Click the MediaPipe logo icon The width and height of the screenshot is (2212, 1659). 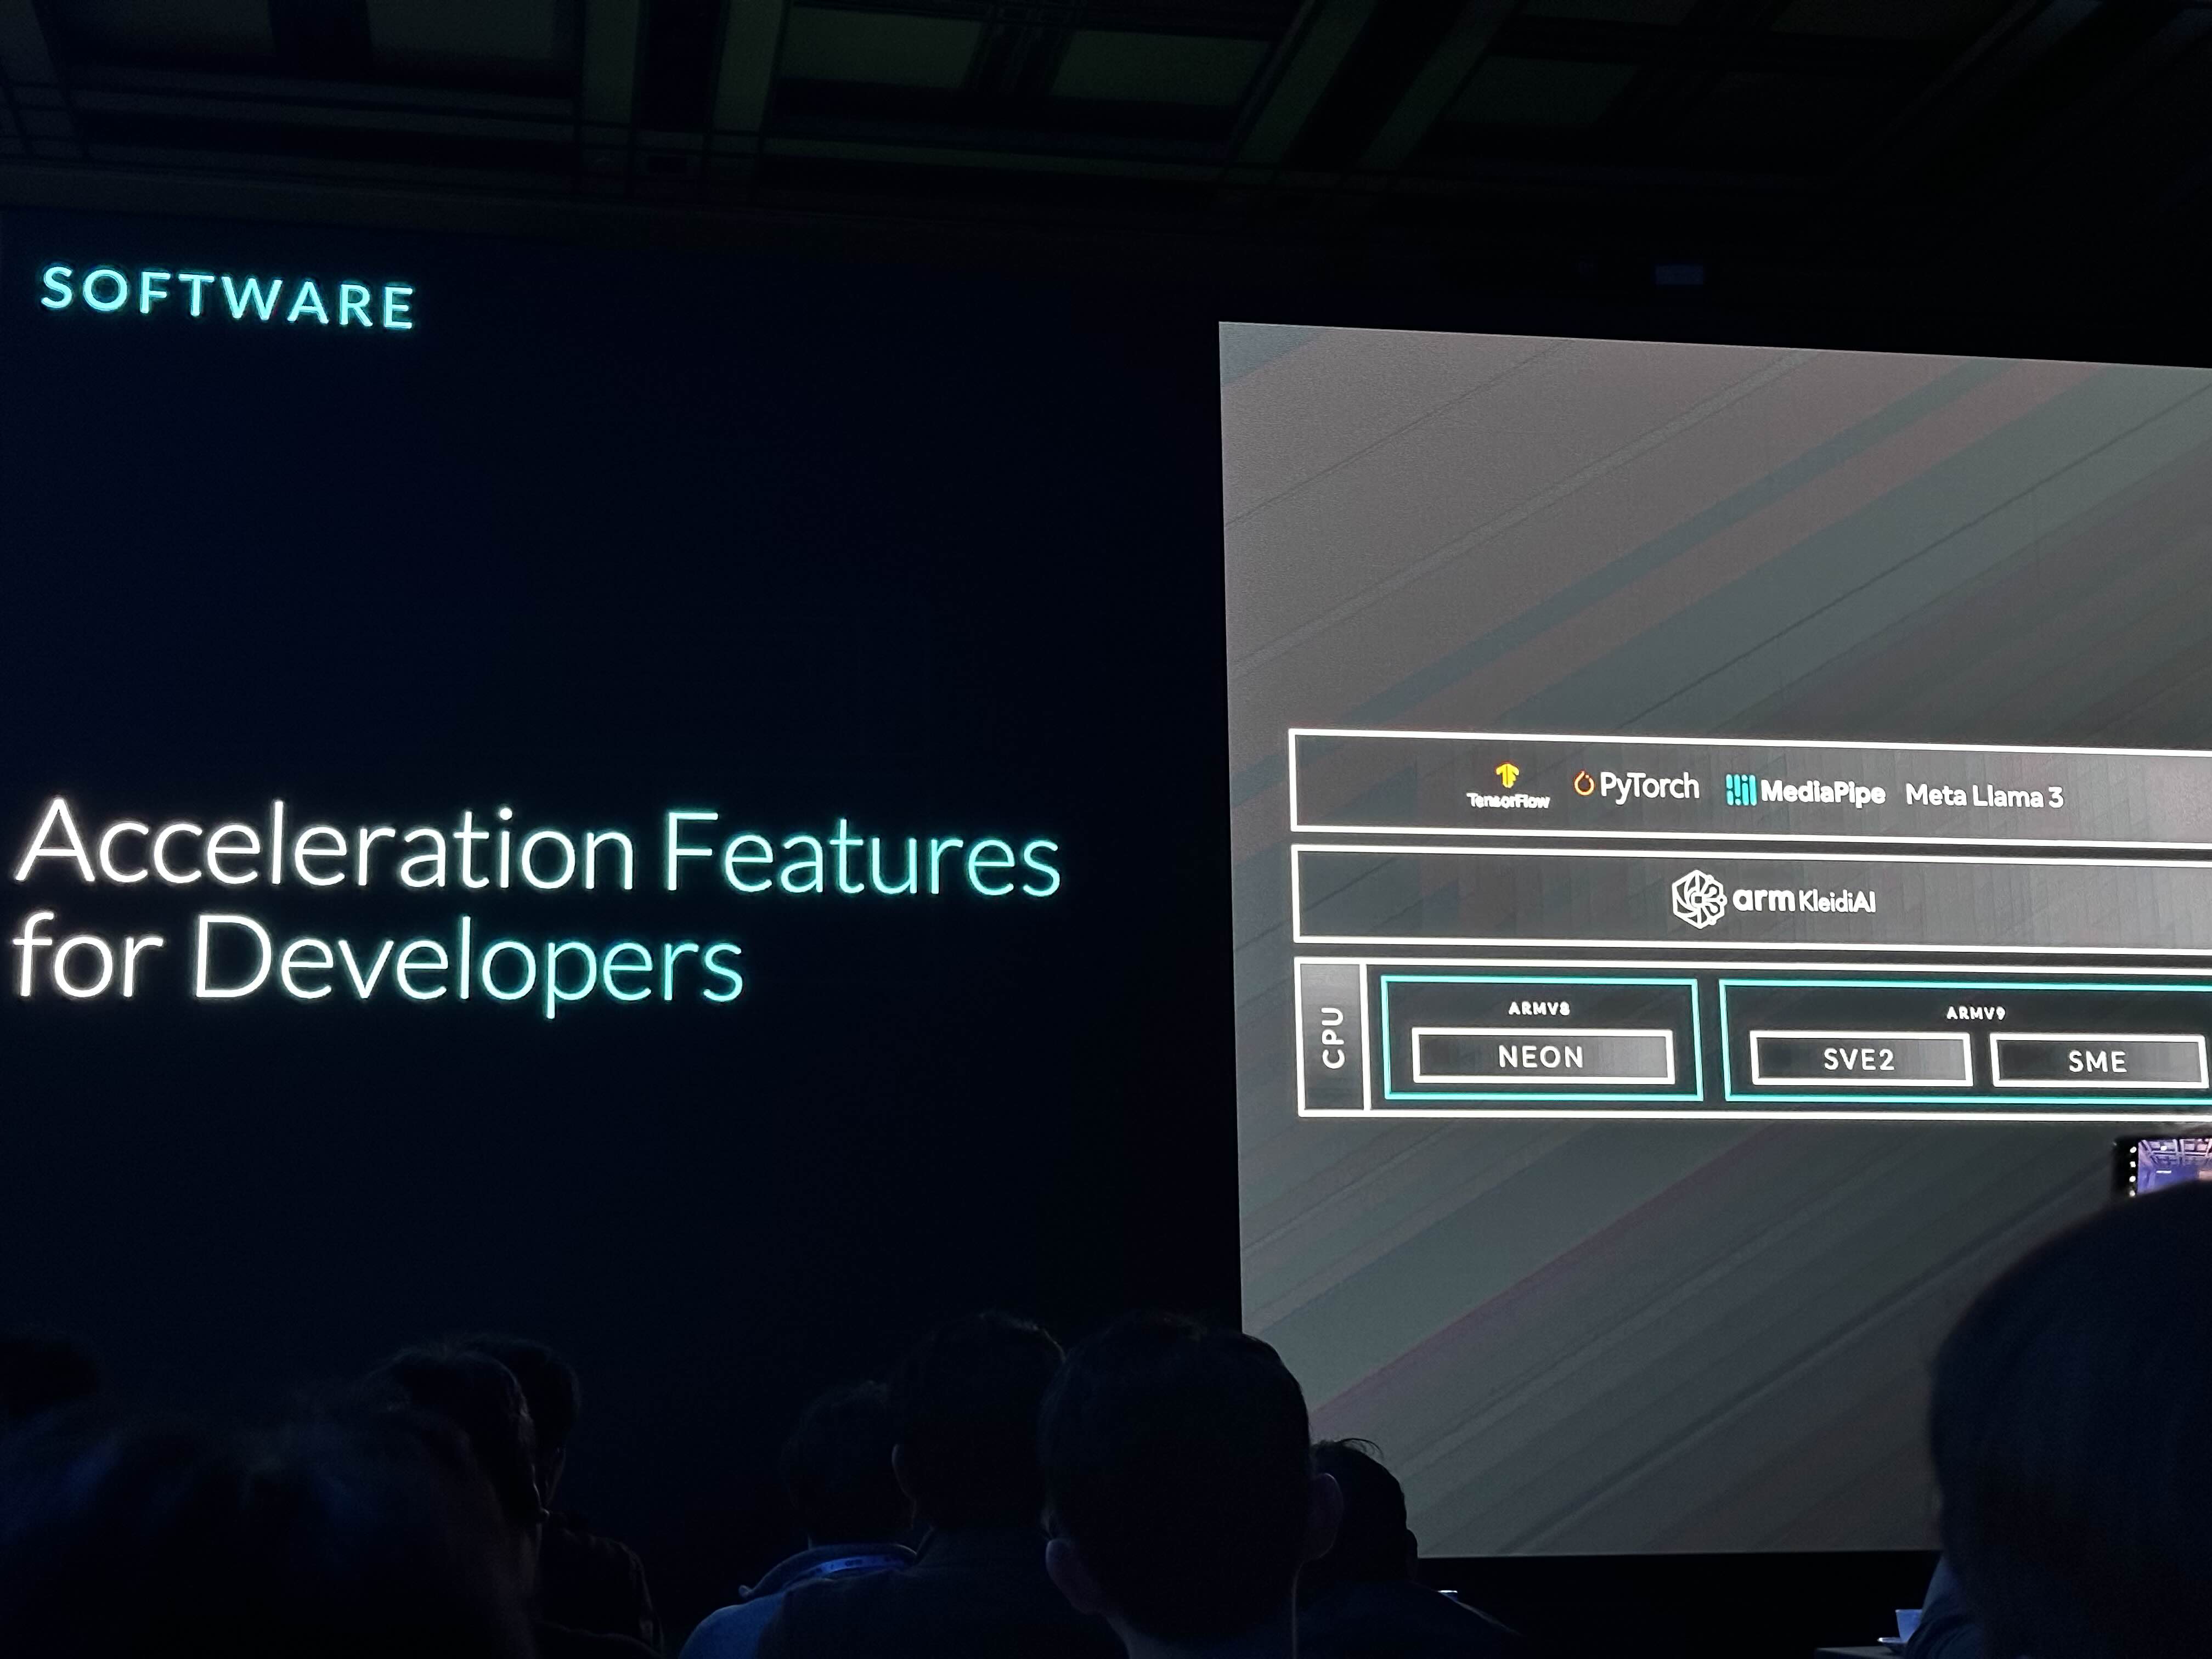tap(1740, 790)
